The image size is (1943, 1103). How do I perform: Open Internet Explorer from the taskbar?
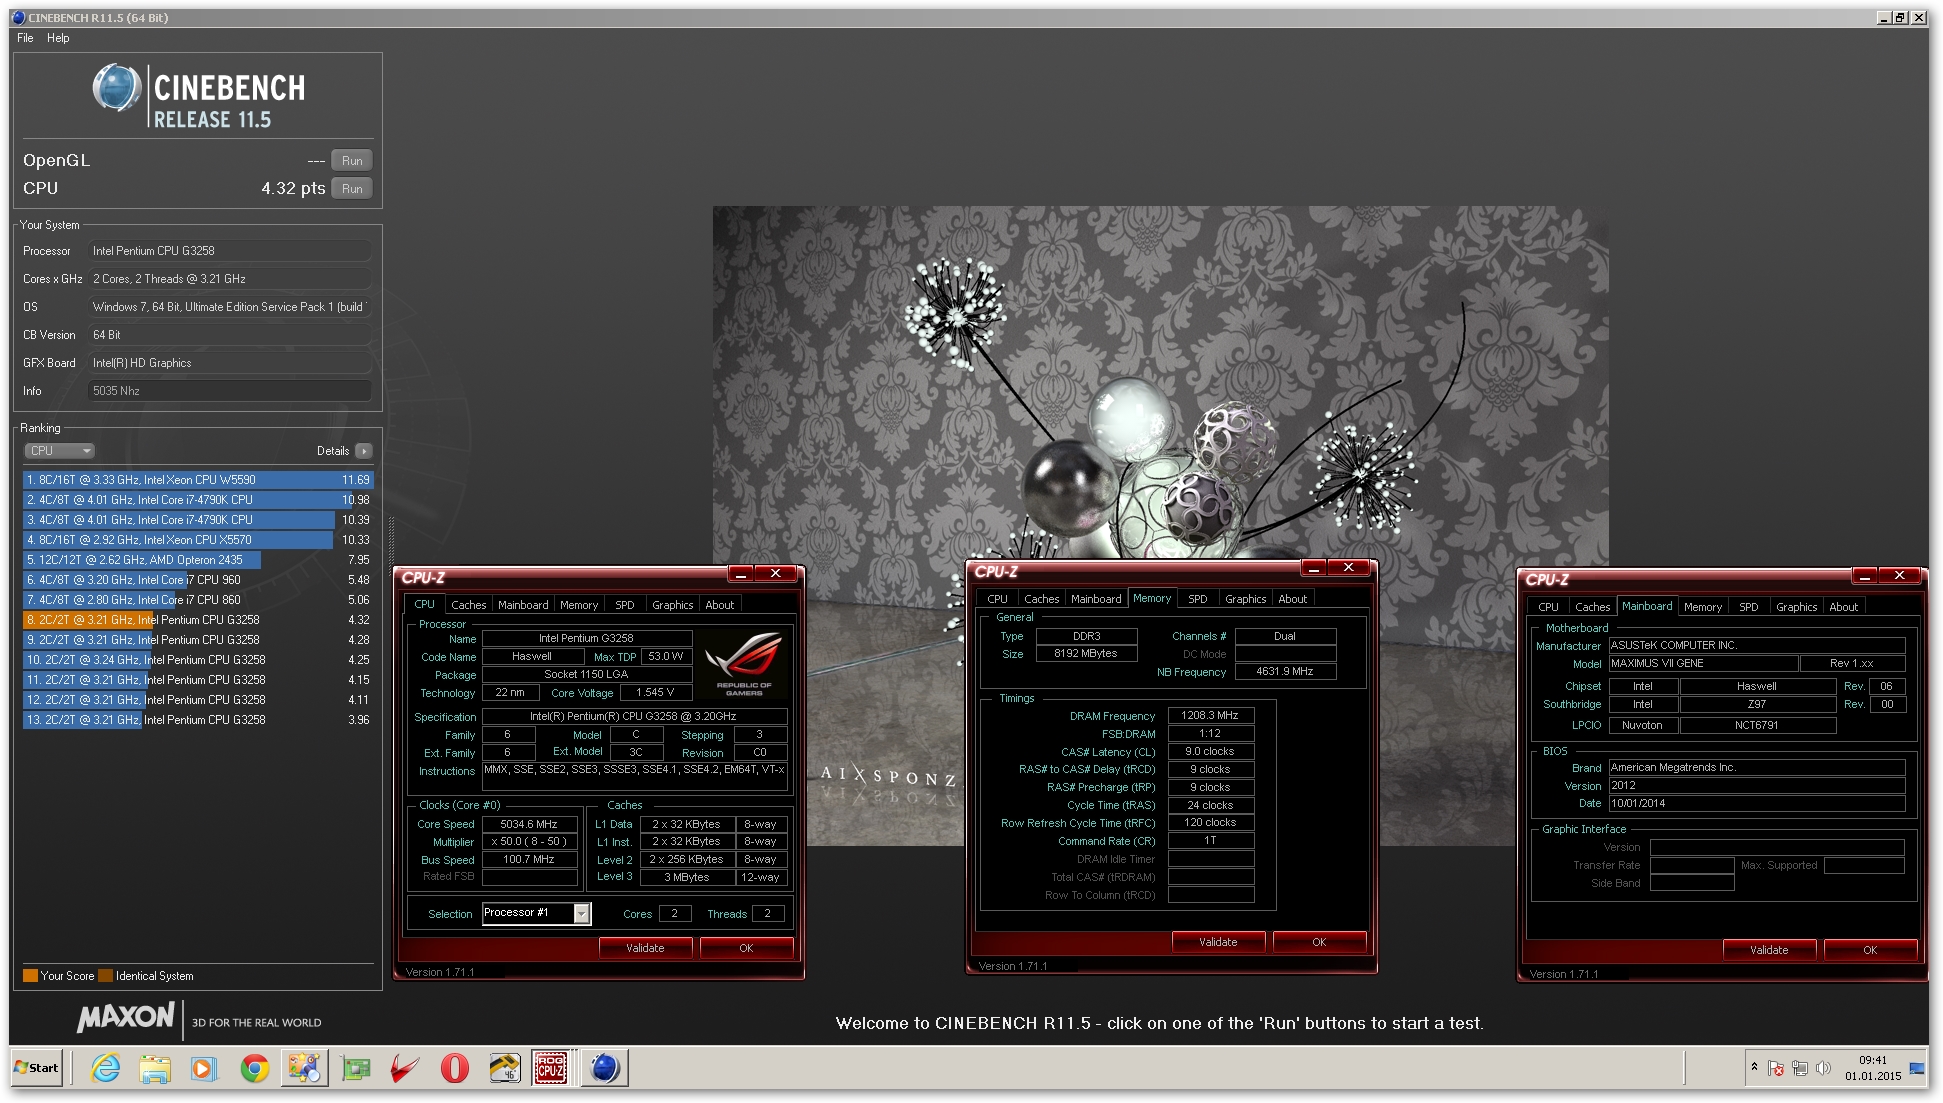(x=105, y=1068)
